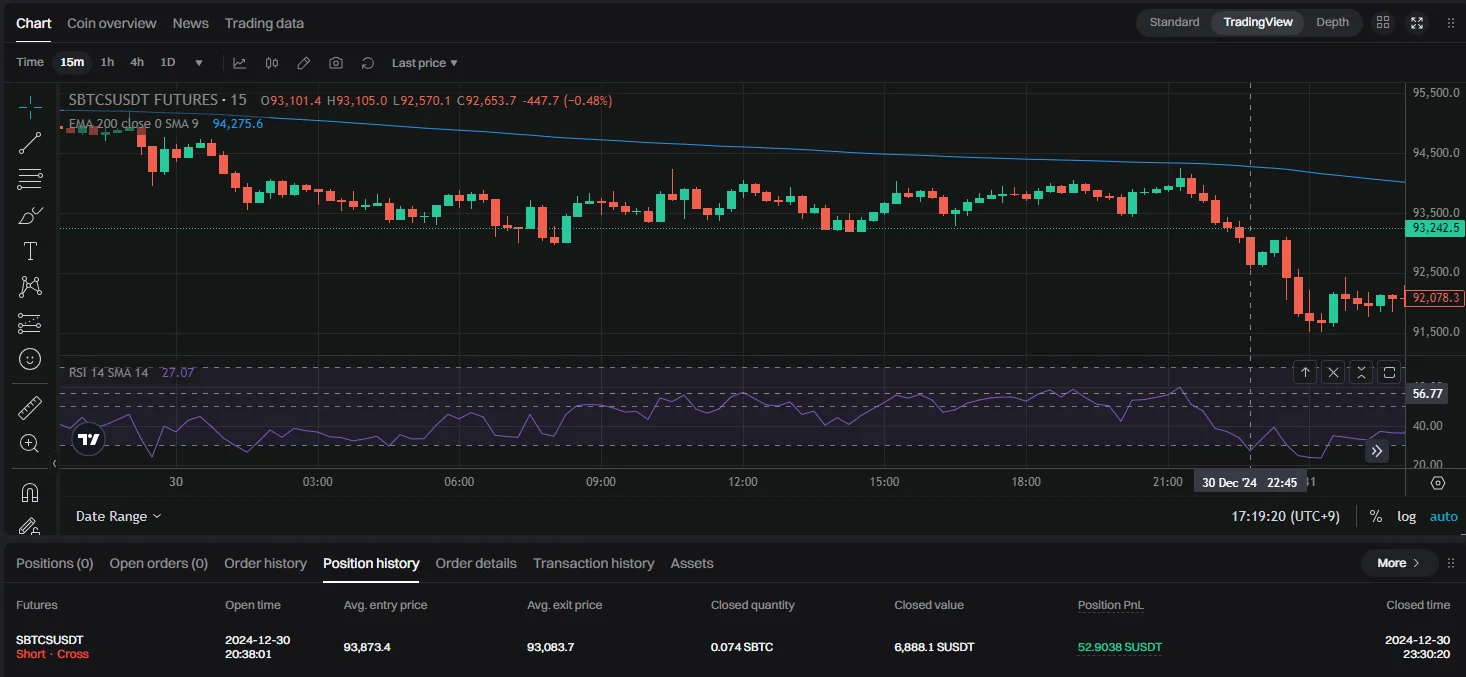Choose the text annotation tool
The width and height of the screenshot is (1466, 677).
tap(30, 251)
